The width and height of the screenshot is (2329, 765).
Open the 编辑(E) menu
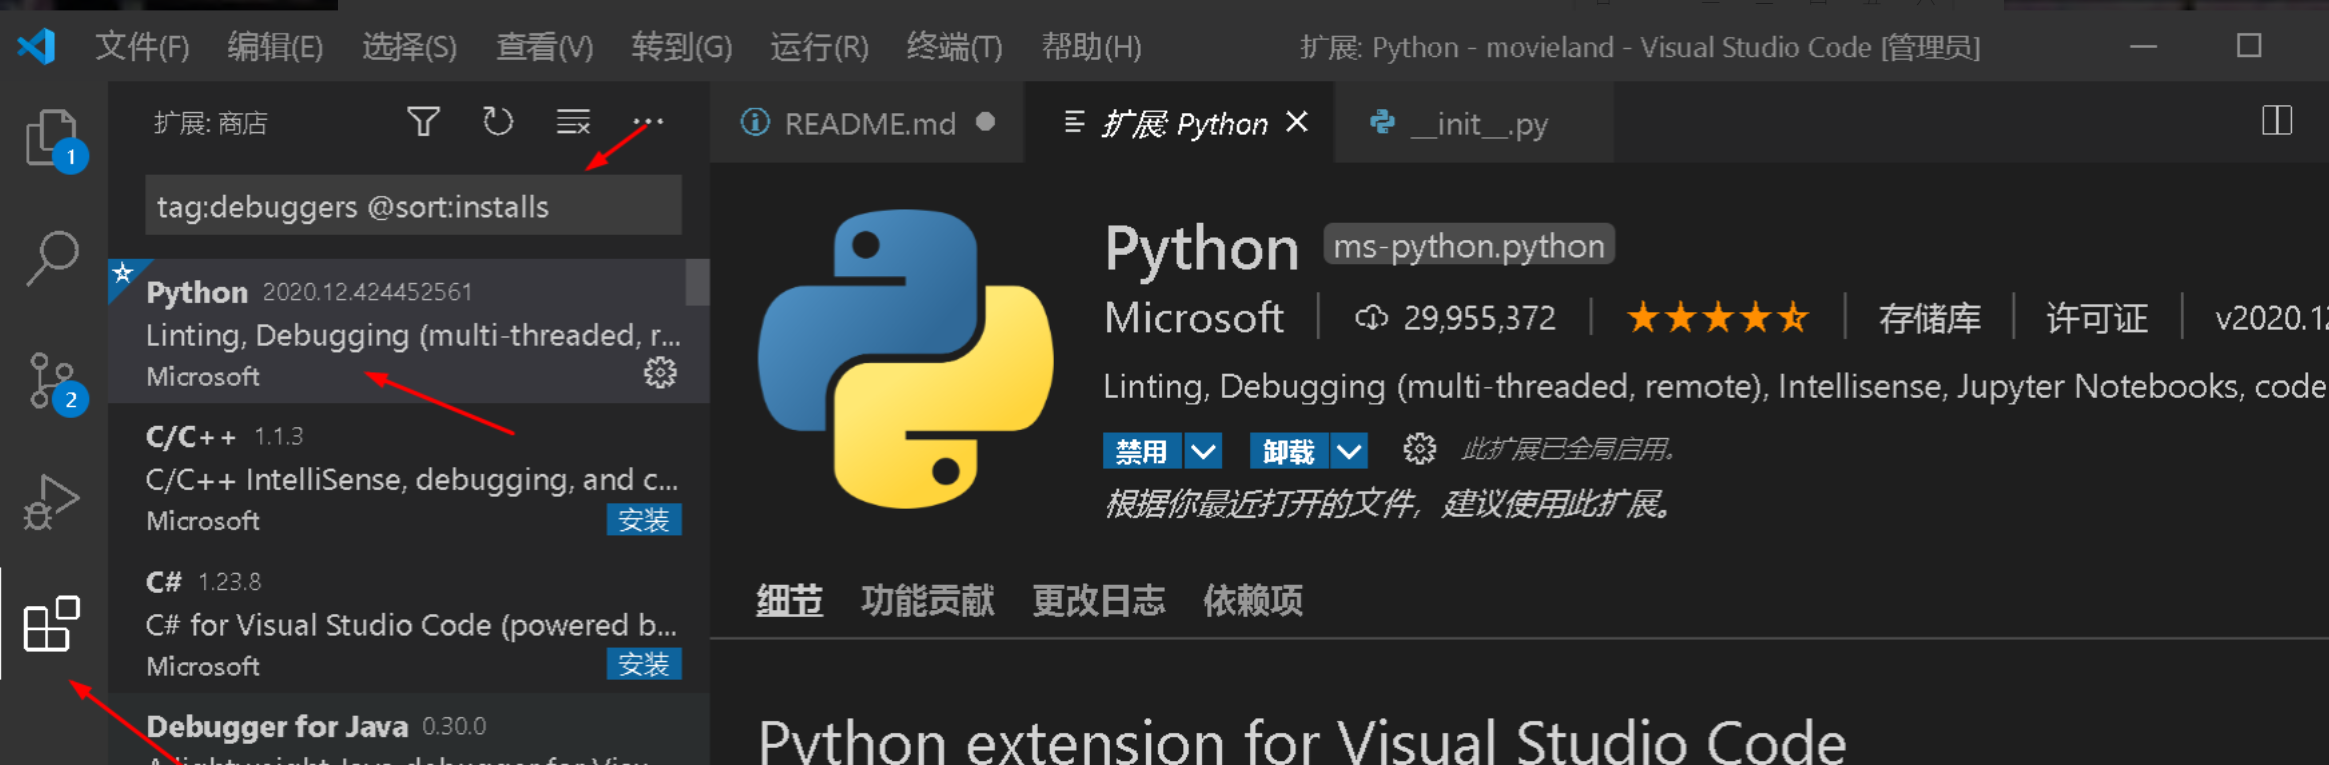pos(275,47)
